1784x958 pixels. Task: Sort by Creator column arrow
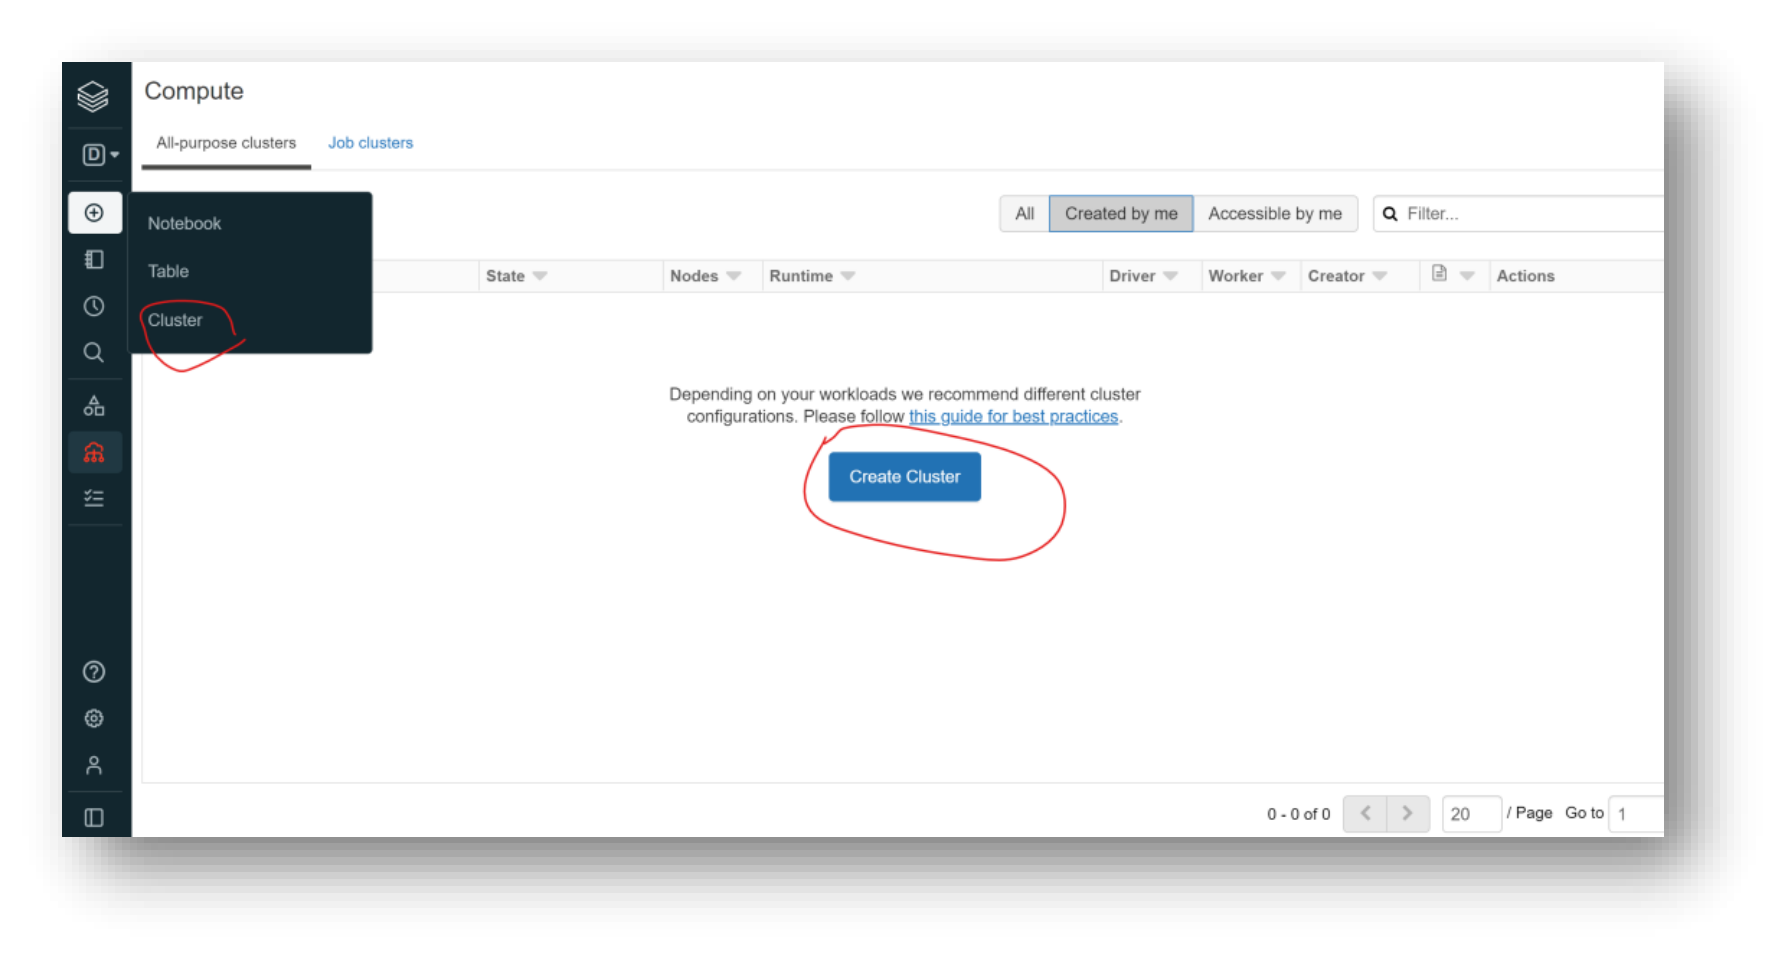tap(1380, 276)
